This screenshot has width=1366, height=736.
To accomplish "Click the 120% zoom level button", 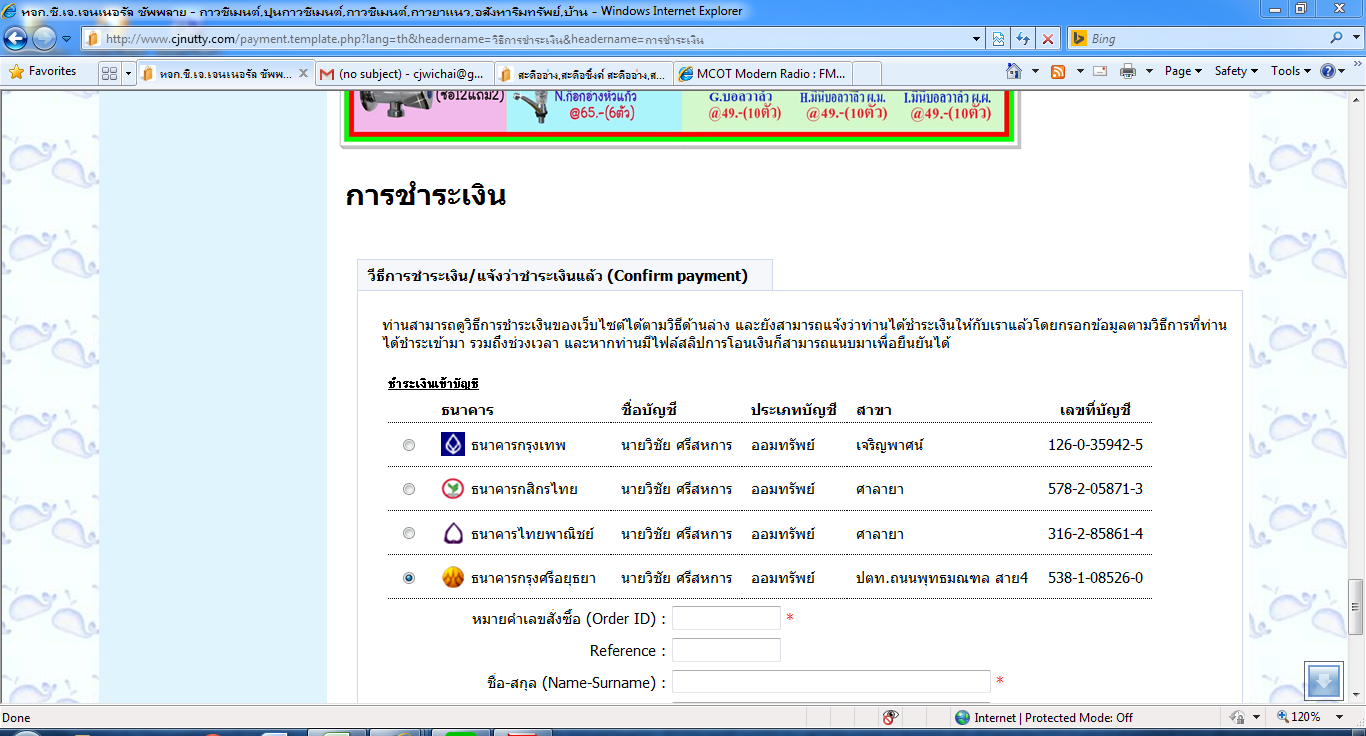I will coord(1300,717).
